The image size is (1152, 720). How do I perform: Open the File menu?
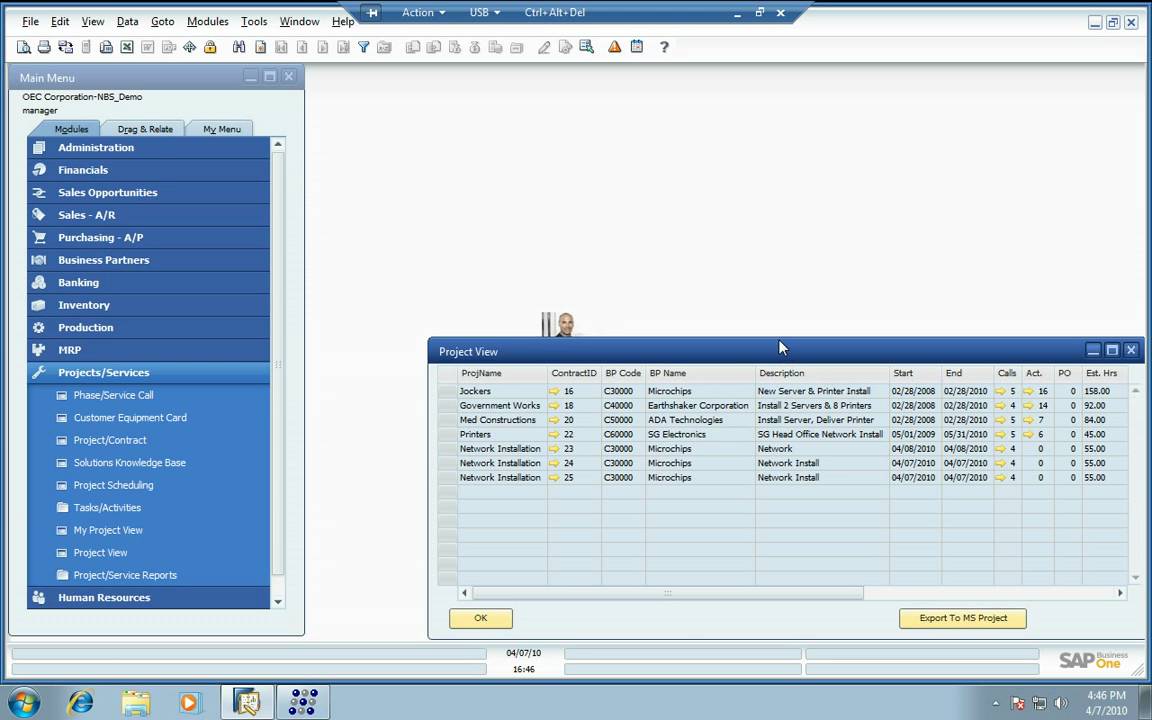31,21
